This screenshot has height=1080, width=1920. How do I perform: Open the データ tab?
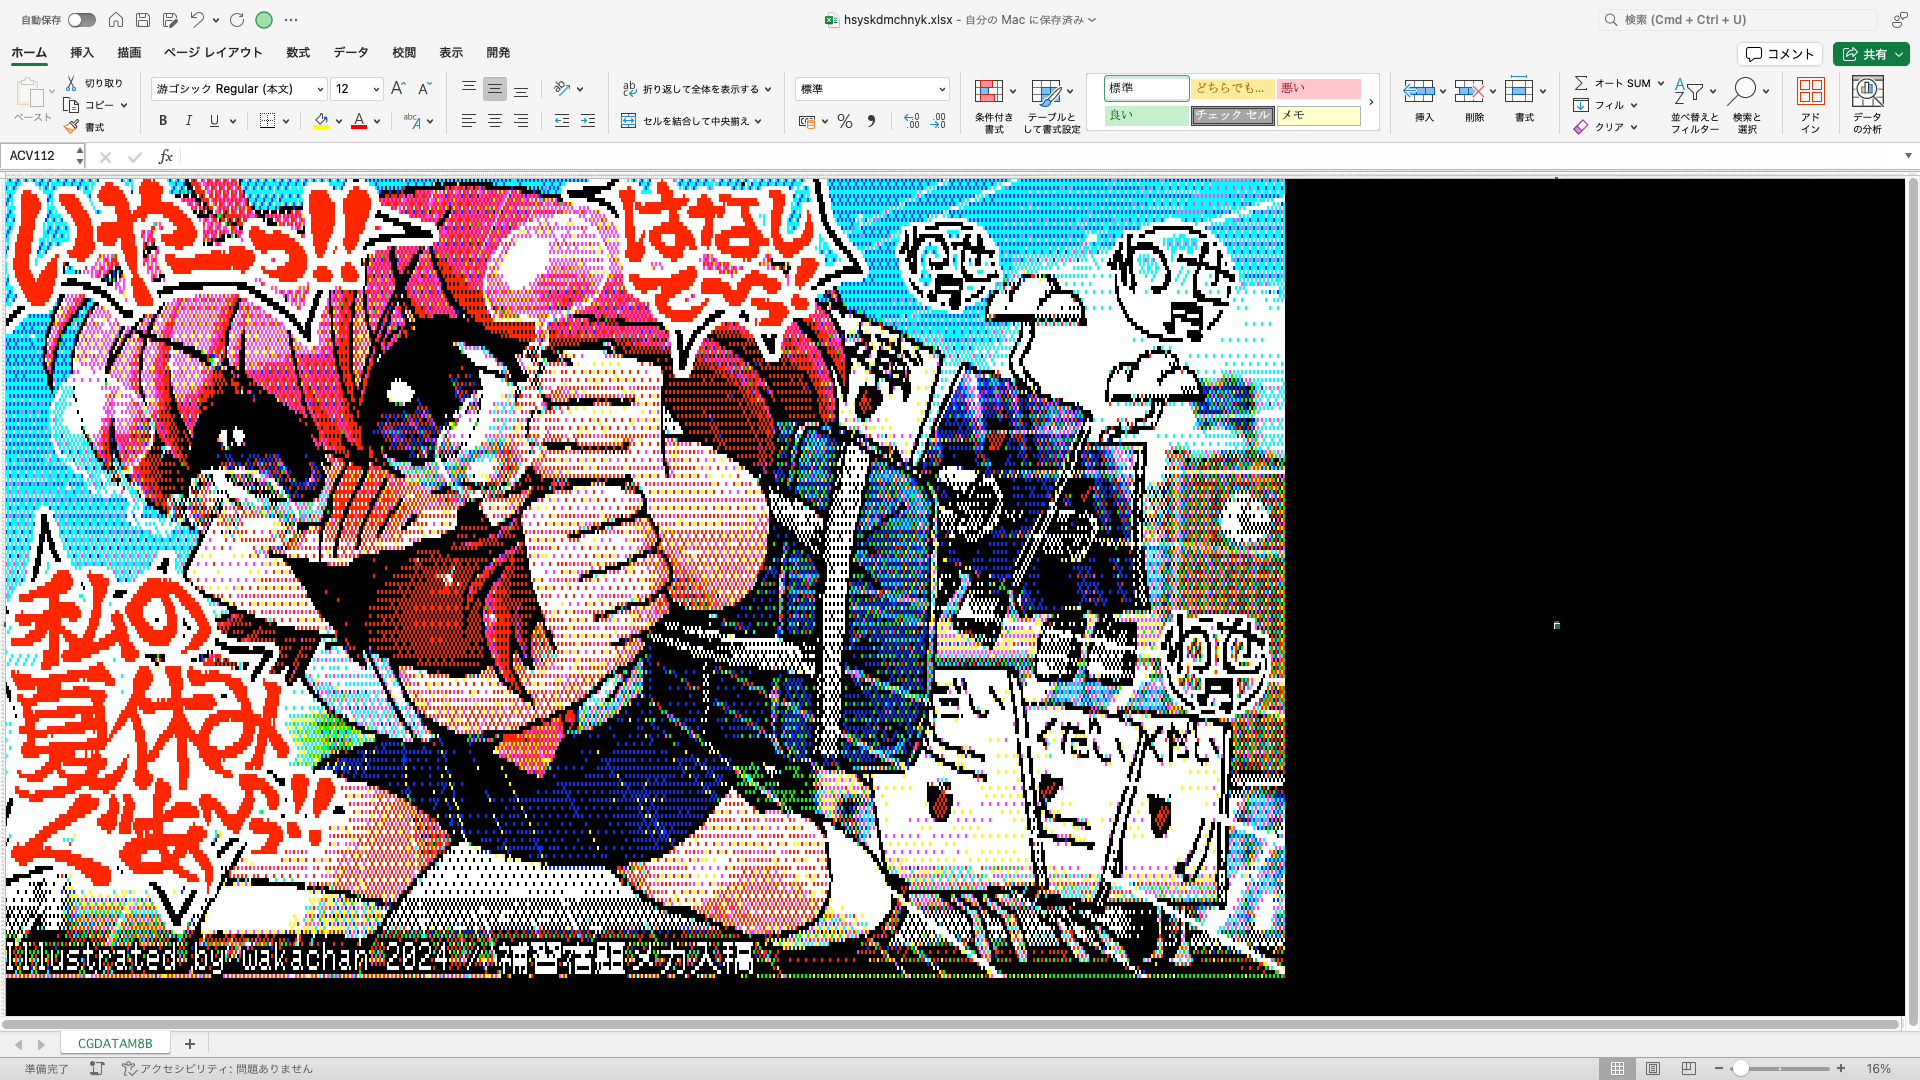click(351, 53)
